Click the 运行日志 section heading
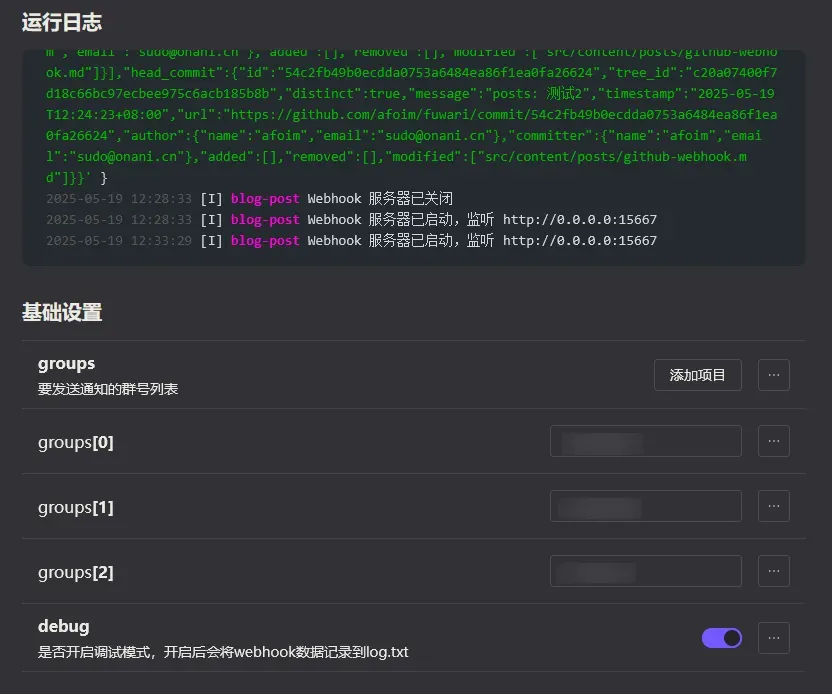832x694 pixels. point(62,22)
